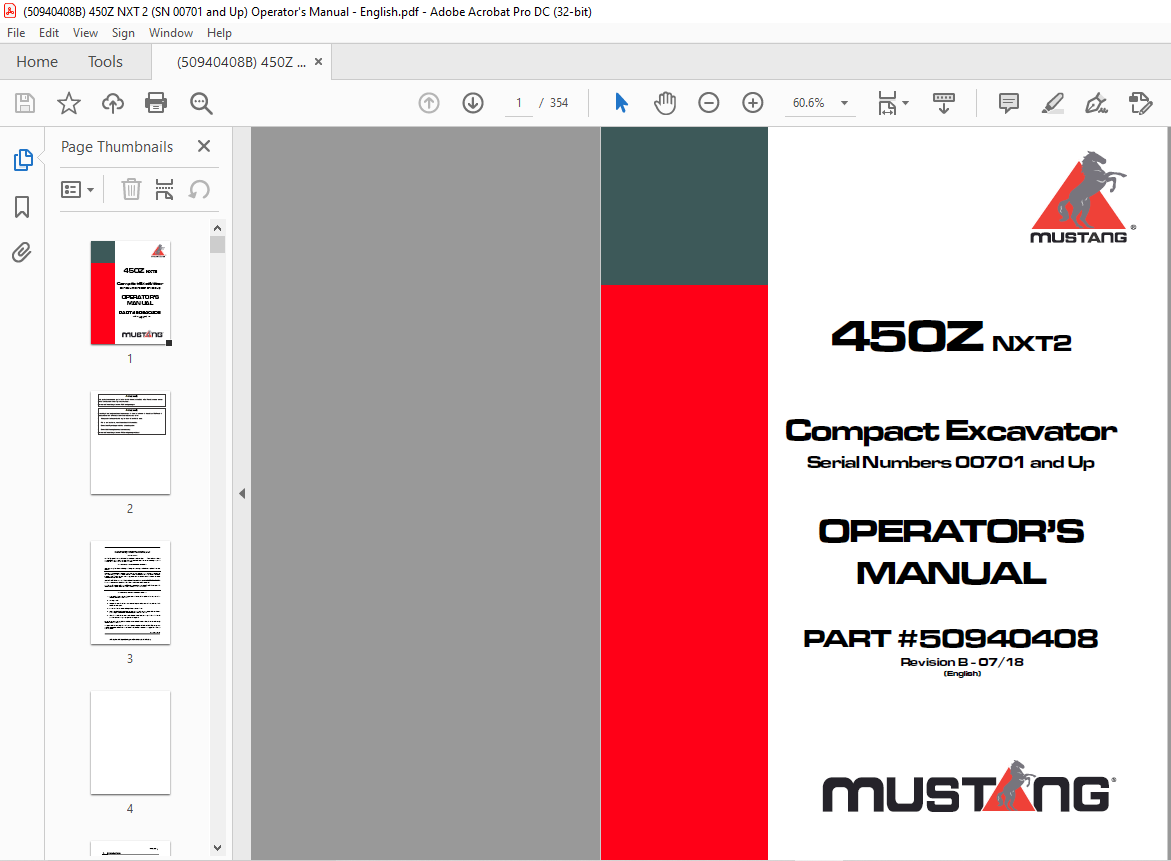The image size is (1171, 861).
Task: Select page 3 thumbnail
Action: [x=131, y=592]
